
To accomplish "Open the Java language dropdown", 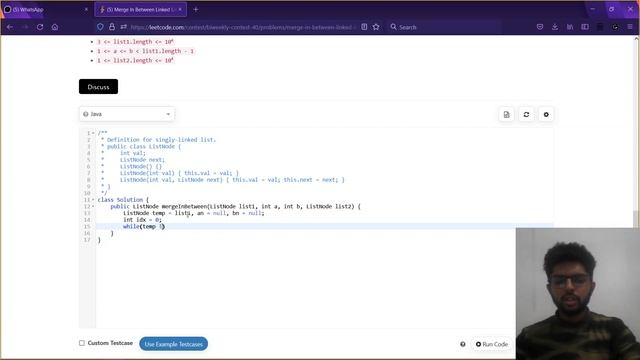I will click(x=127, y=114).
